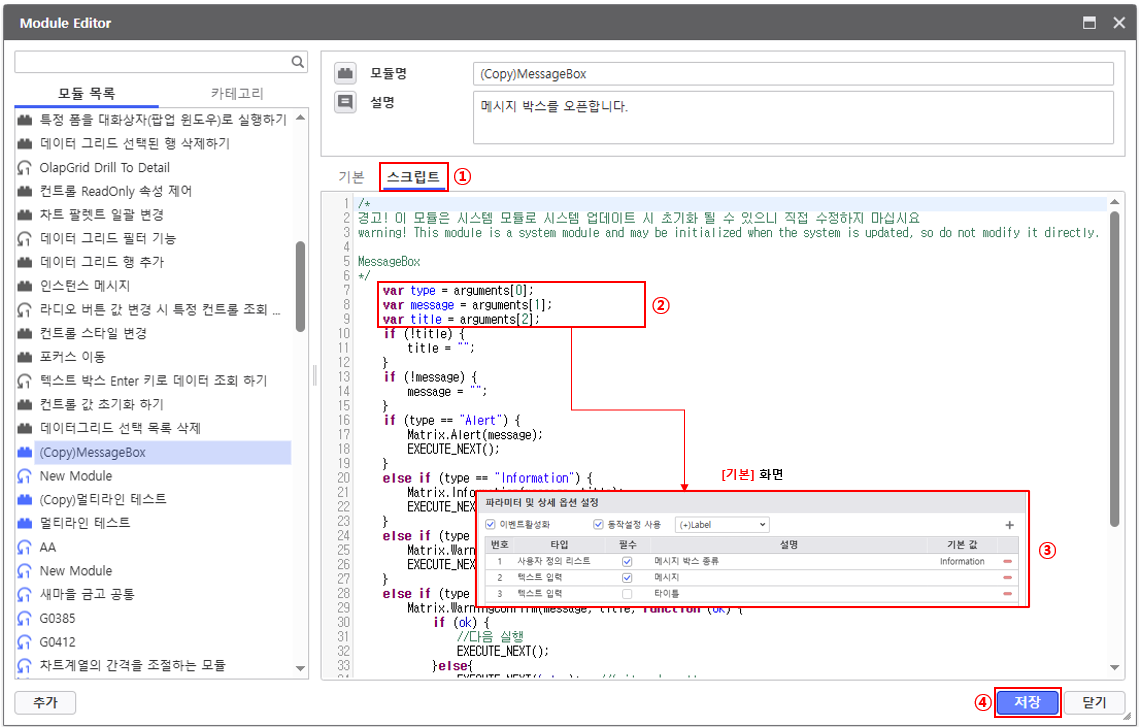Image resolution: width=1139 pixels, height=728 pixels.
Task: Toggle the 동작설정 사용 checkbox
Action: coord(598,525)
